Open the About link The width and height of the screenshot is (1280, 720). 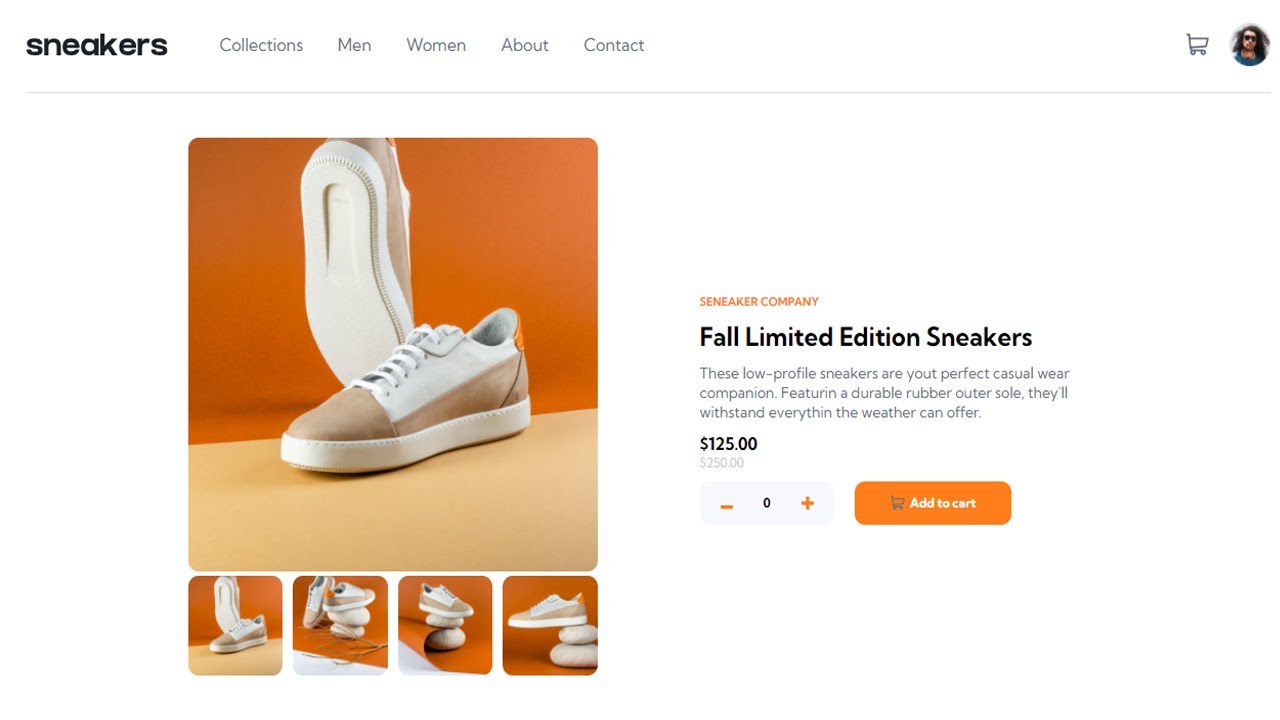[x=525, y=45]
